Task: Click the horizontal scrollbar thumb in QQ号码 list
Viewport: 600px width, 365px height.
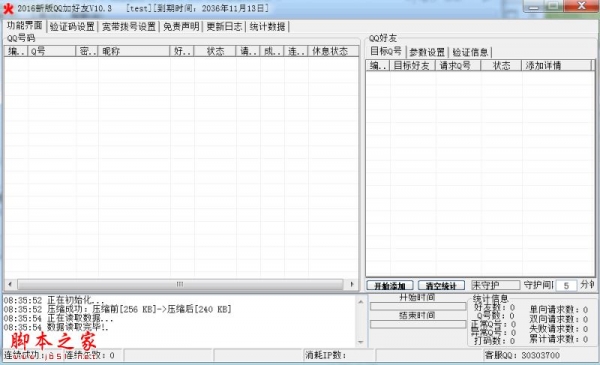Action: 180,284
